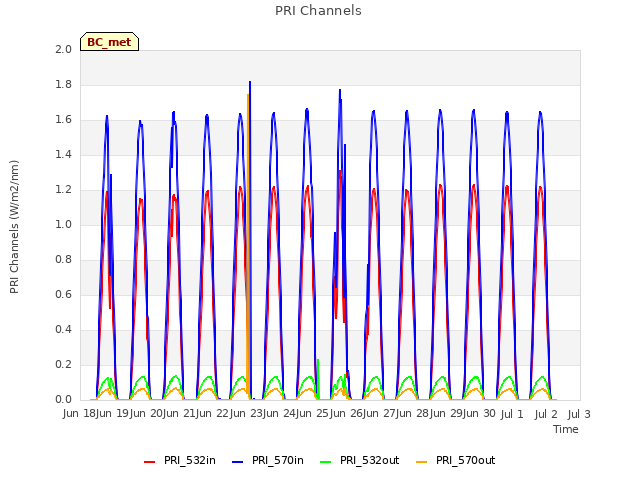Select the PRI_570in legend label
The image size is (640, 480).
278,460
